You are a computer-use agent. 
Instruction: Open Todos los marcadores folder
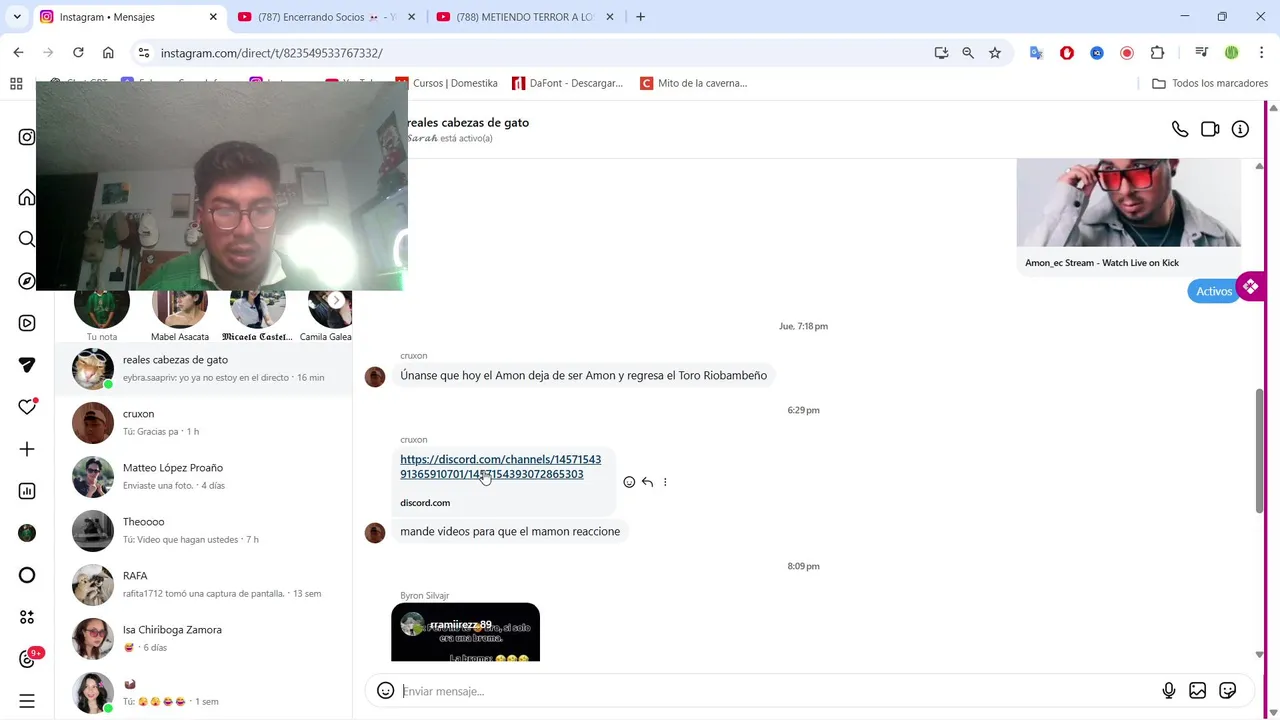(x=1210, y=83)
